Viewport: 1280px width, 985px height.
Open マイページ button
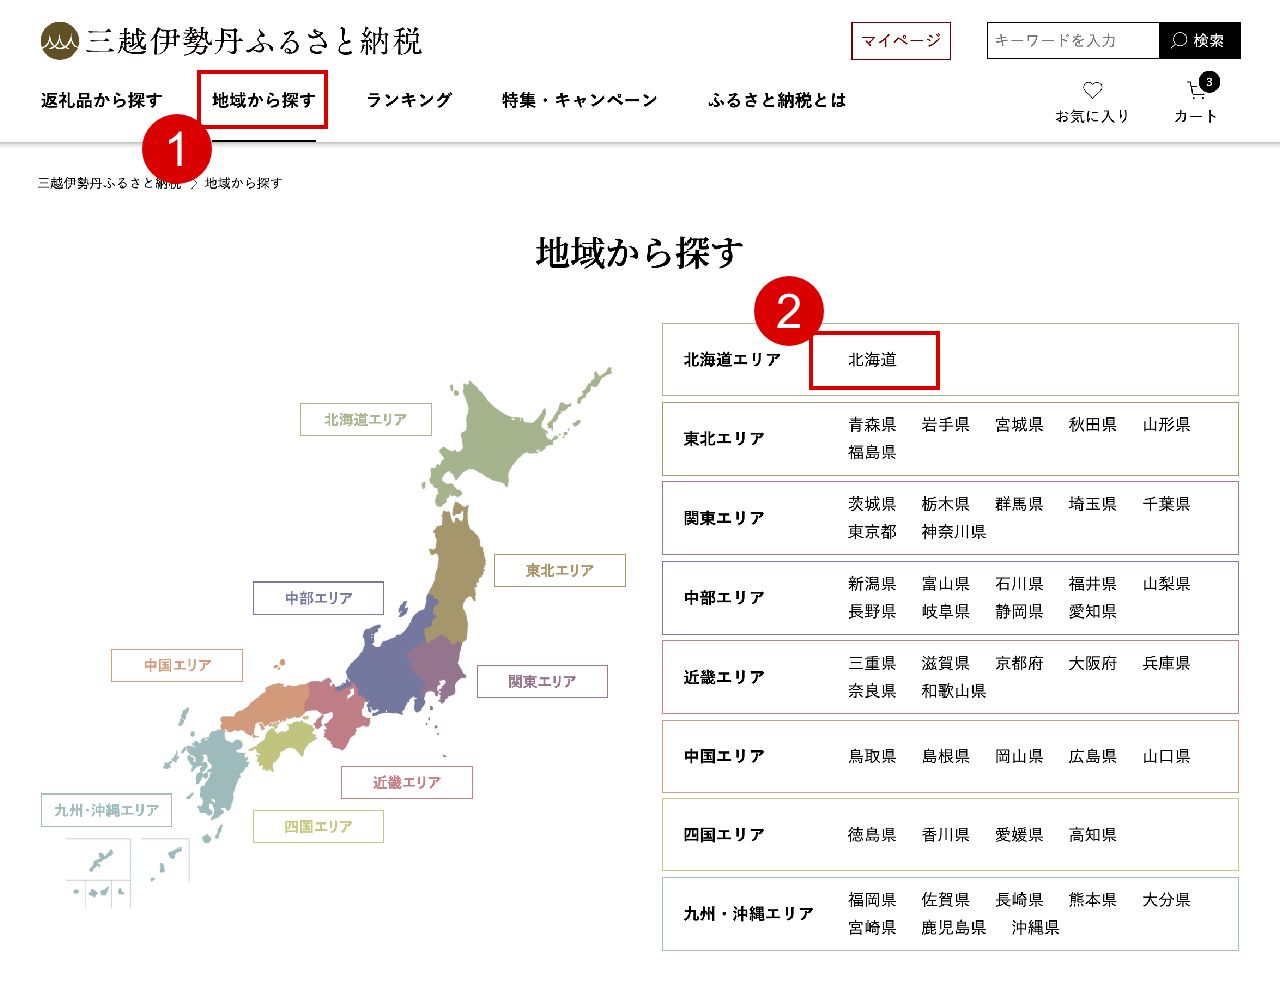900,41
